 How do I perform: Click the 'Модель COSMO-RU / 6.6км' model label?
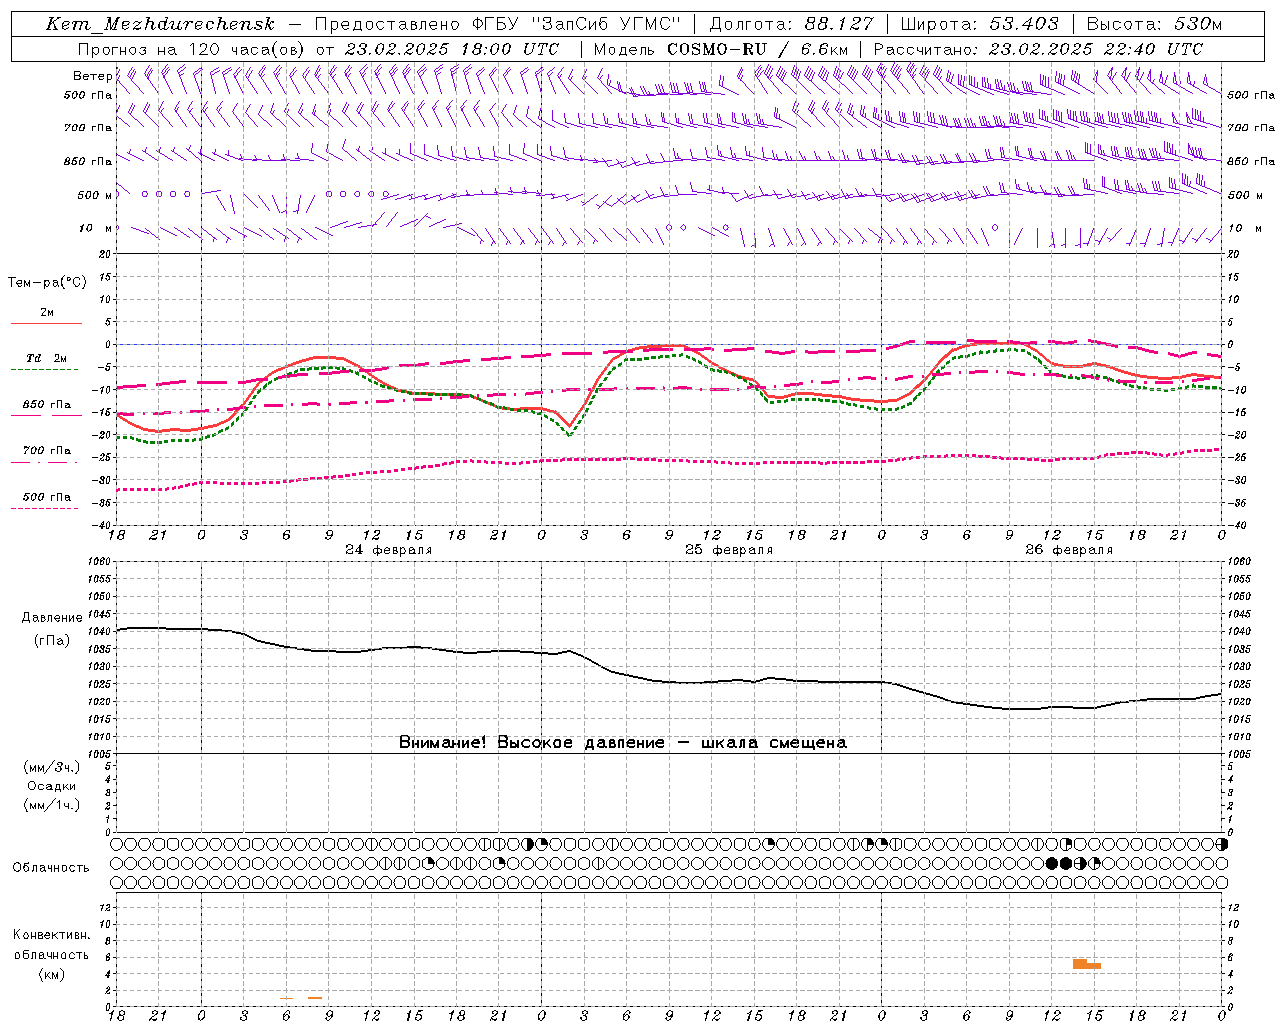[x=720, y=49]
